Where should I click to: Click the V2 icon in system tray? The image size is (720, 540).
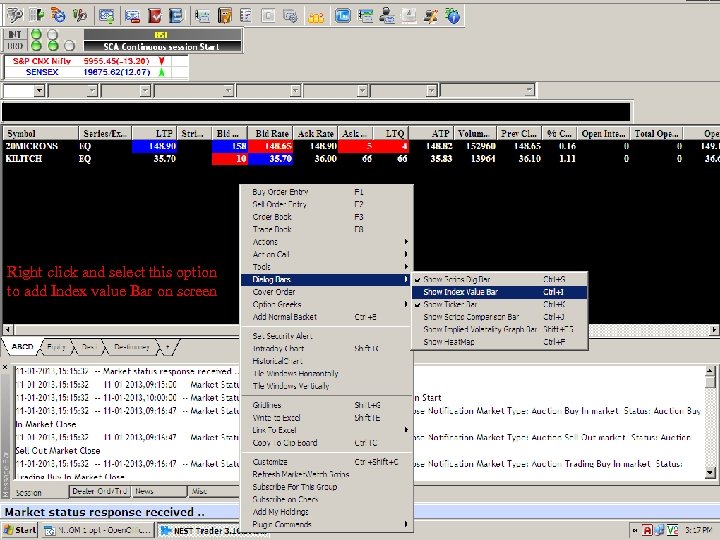coord(673,530)
